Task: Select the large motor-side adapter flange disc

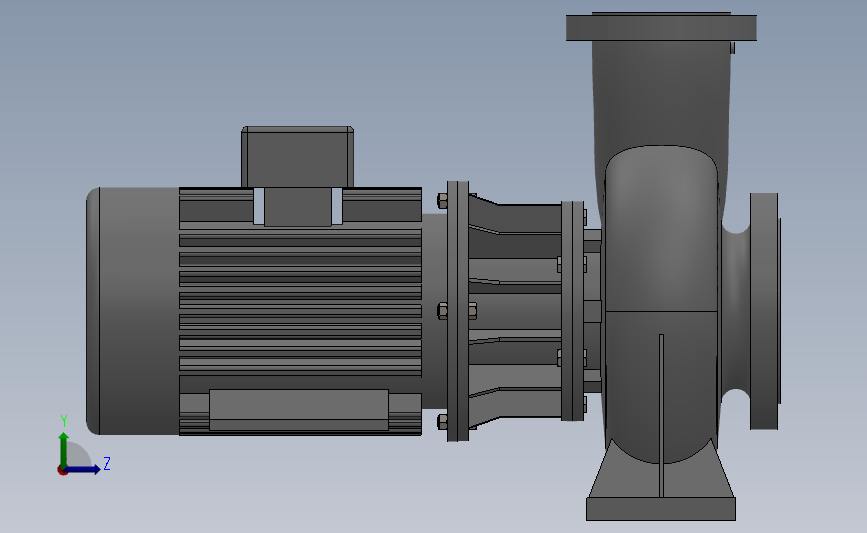Action: click(x=458, y=311)
